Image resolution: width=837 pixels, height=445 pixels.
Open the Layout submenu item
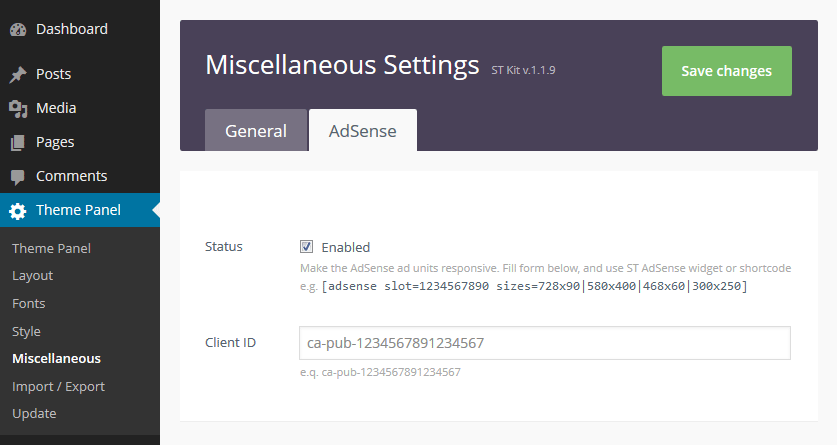coord(32,276)
